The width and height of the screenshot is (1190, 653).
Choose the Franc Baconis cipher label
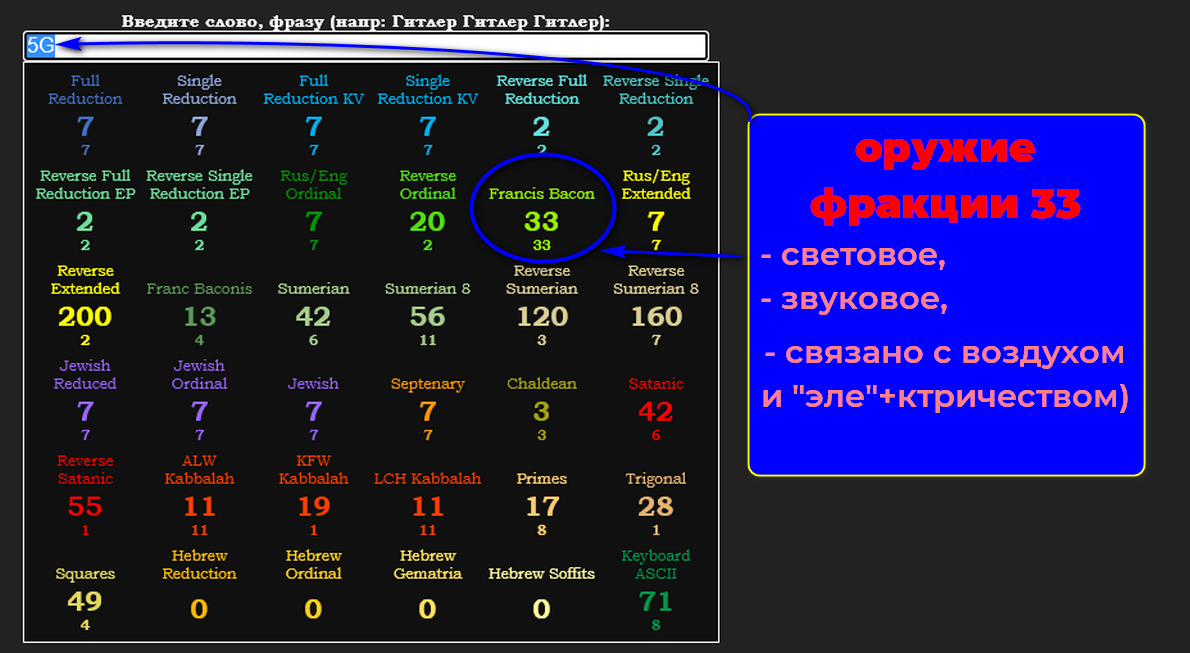pos(200,289)
